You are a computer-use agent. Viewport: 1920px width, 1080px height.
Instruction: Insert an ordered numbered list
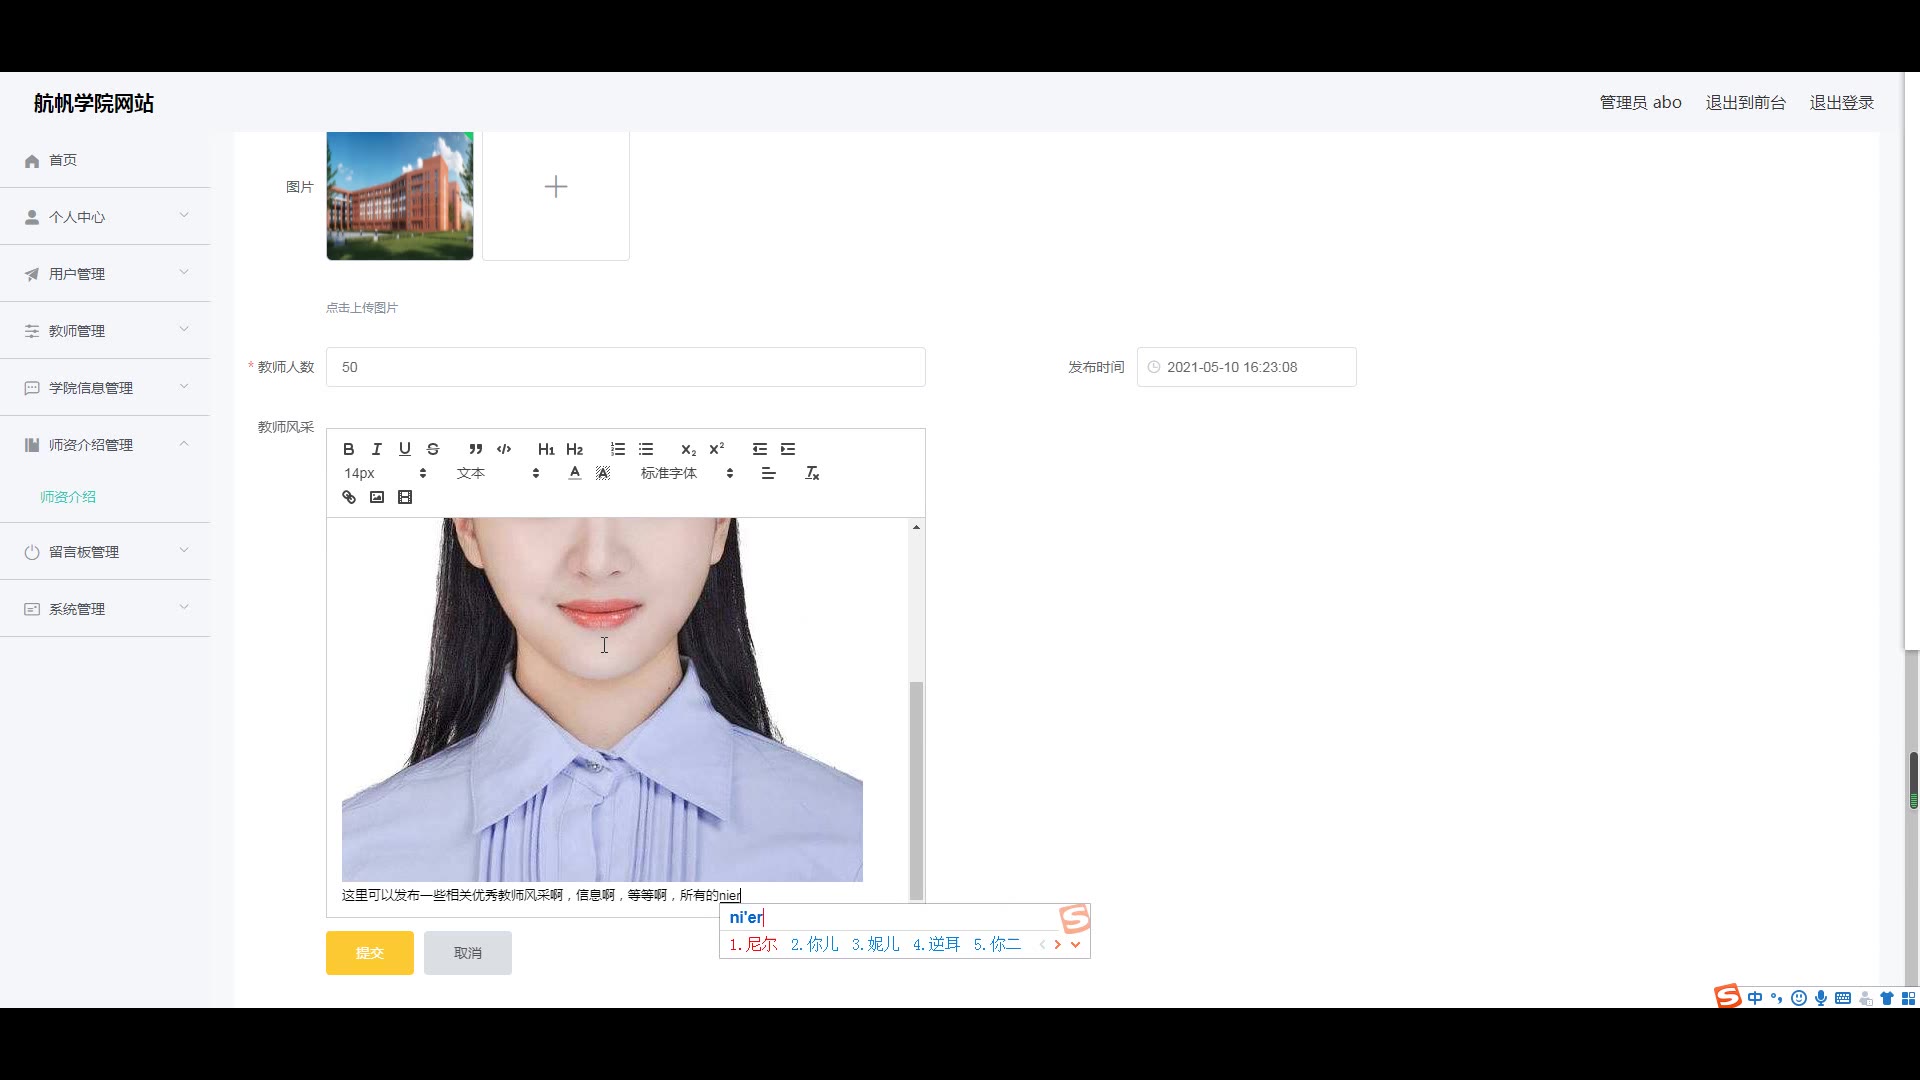(618, 449)
